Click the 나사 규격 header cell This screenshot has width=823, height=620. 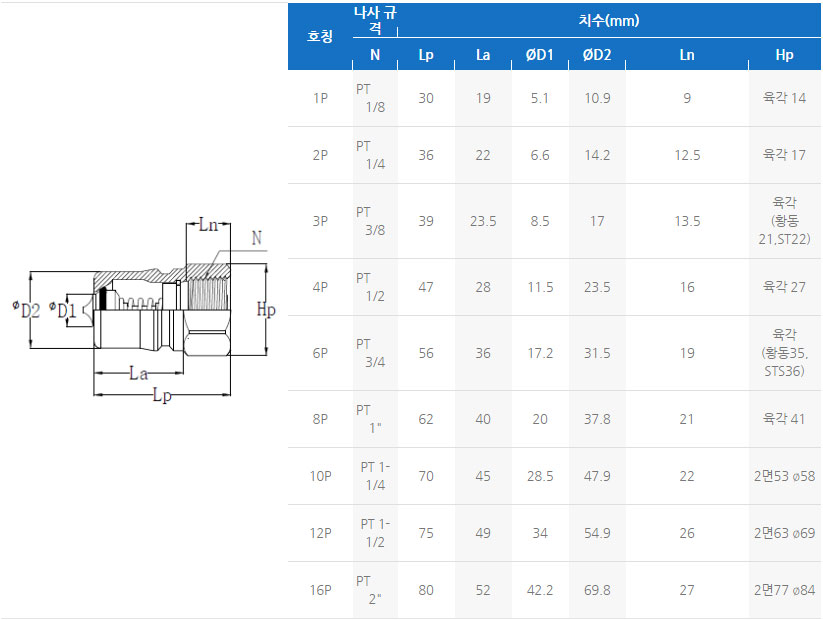tap(375, 20)
